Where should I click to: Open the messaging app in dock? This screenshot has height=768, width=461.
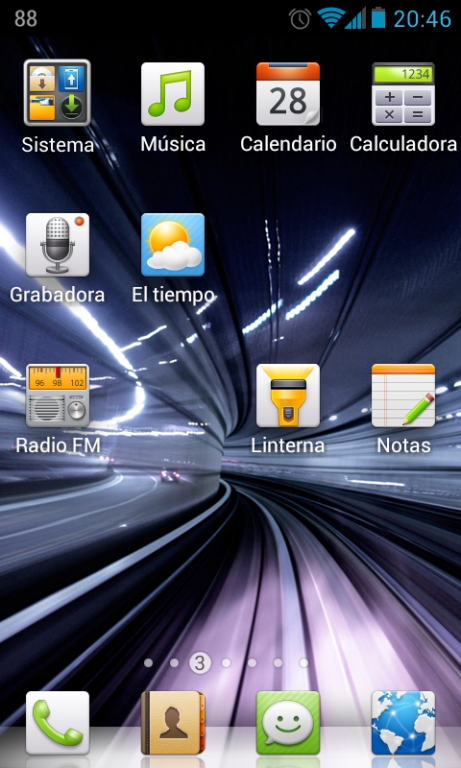288,722
